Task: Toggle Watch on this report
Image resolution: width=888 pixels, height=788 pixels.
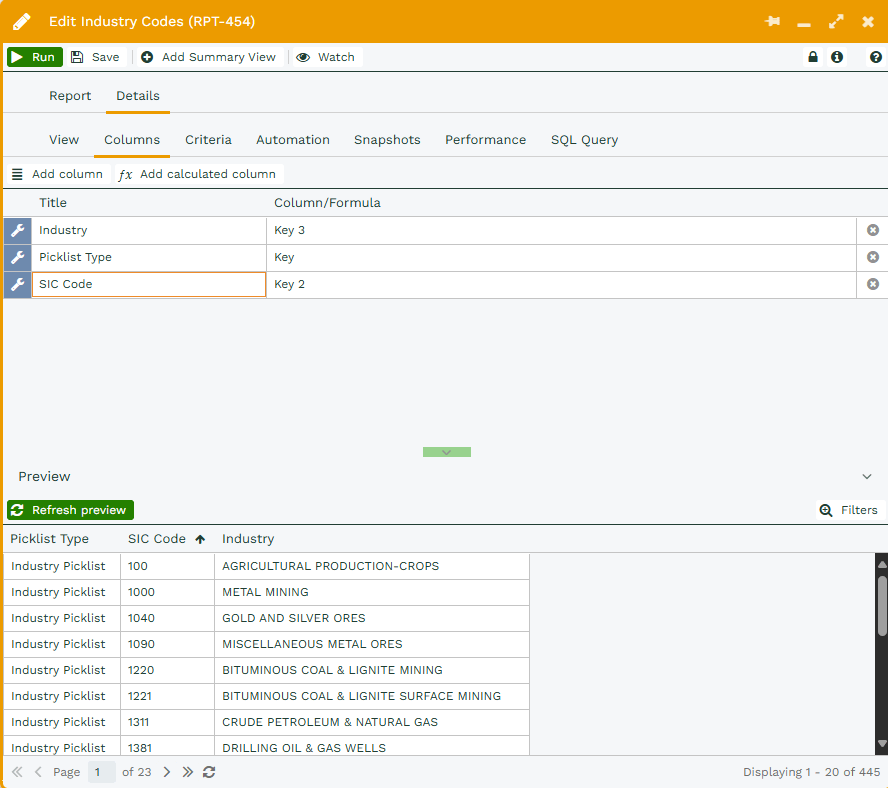Action: click(x=326, y=57)
